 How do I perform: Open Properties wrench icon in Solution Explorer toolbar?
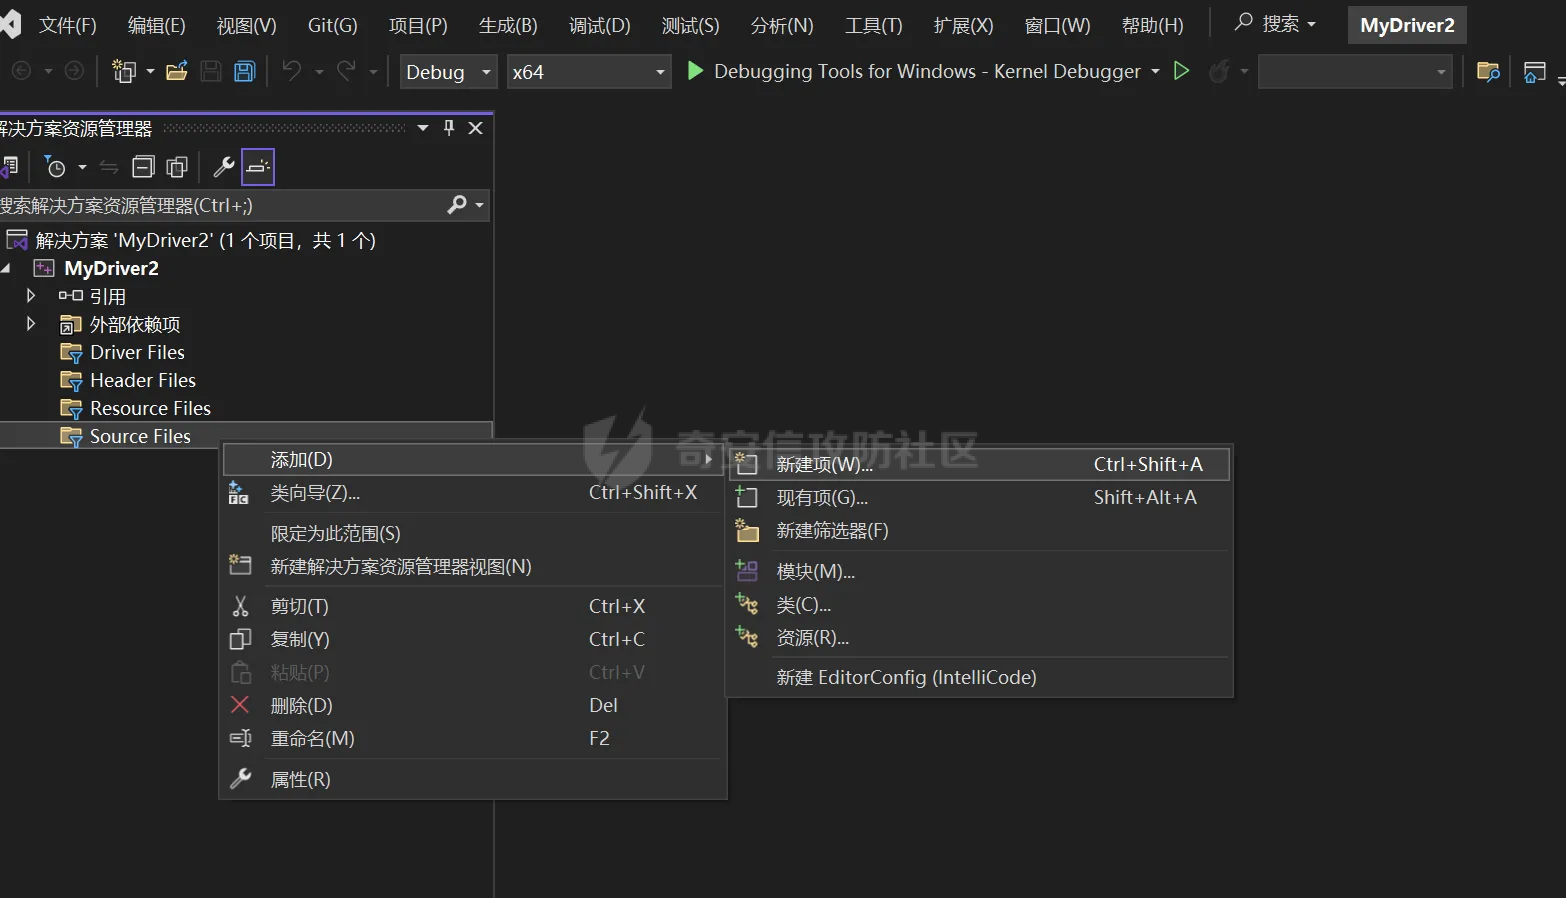(224, 167)
